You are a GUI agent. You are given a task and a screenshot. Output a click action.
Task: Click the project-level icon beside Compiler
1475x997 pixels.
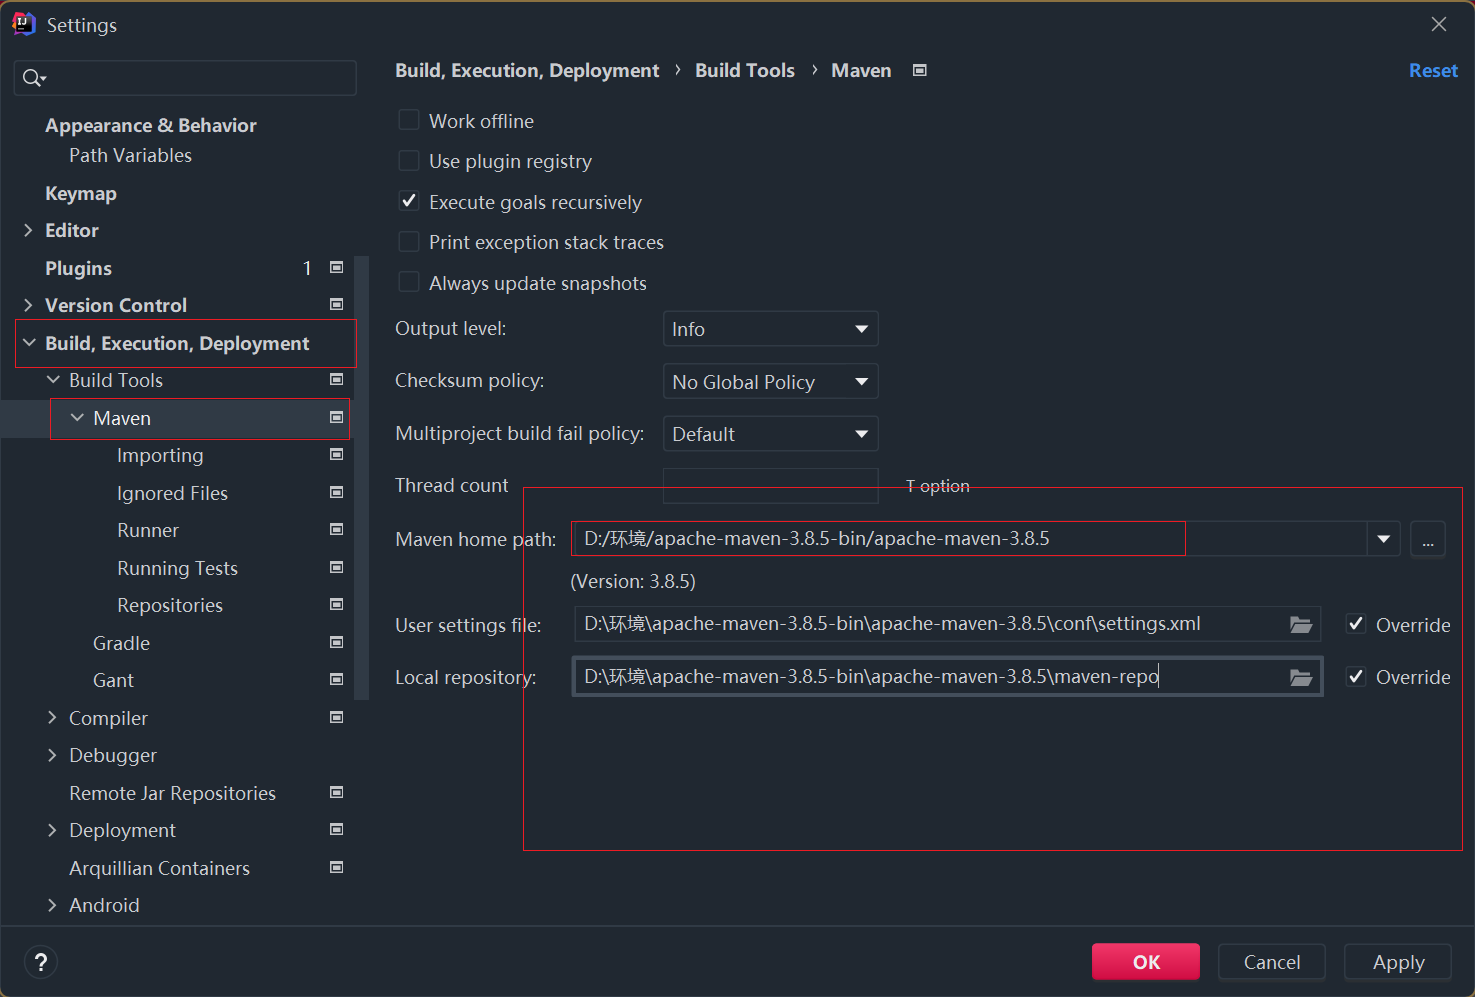337,717
